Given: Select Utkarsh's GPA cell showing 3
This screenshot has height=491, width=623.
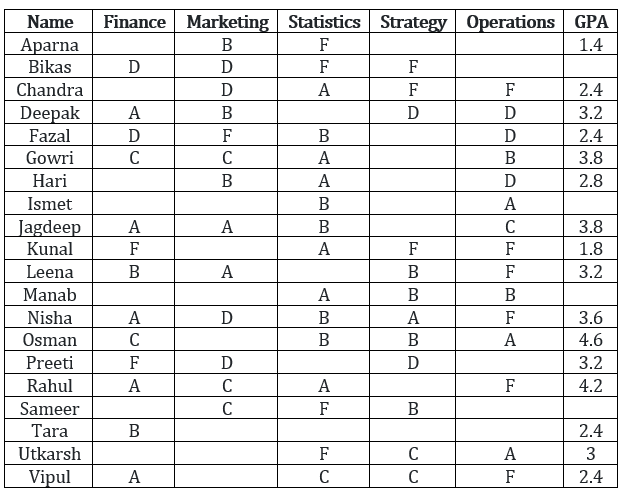Looking at the screenshot, I should click(591, 453).
